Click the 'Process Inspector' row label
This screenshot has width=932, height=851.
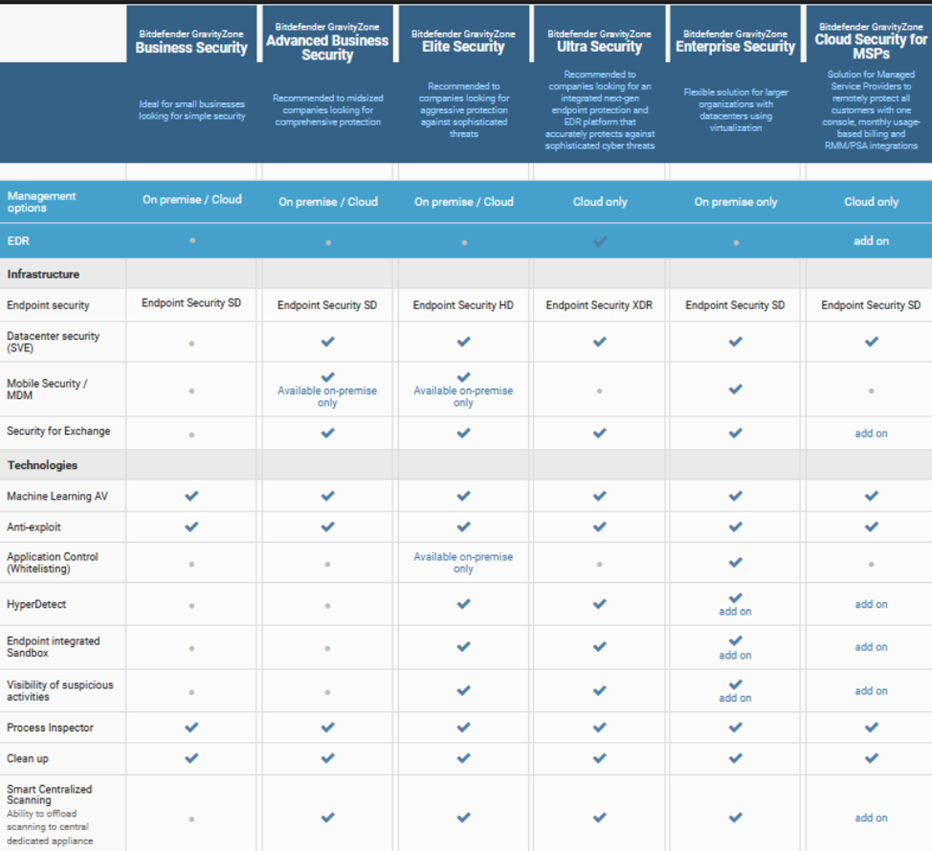(50, 727)
